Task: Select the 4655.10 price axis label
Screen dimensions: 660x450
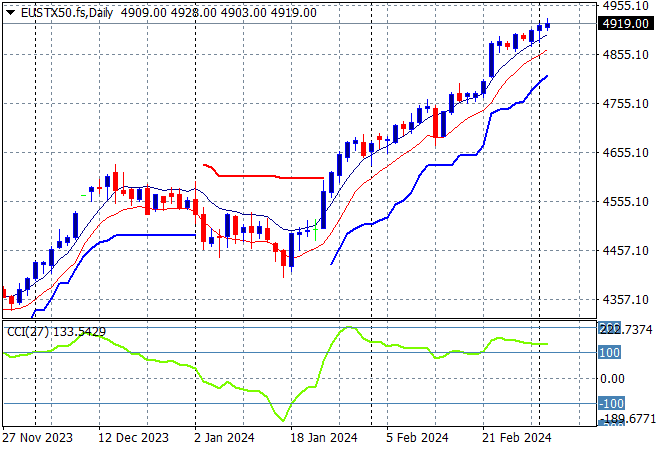Action: coord(625,152)
